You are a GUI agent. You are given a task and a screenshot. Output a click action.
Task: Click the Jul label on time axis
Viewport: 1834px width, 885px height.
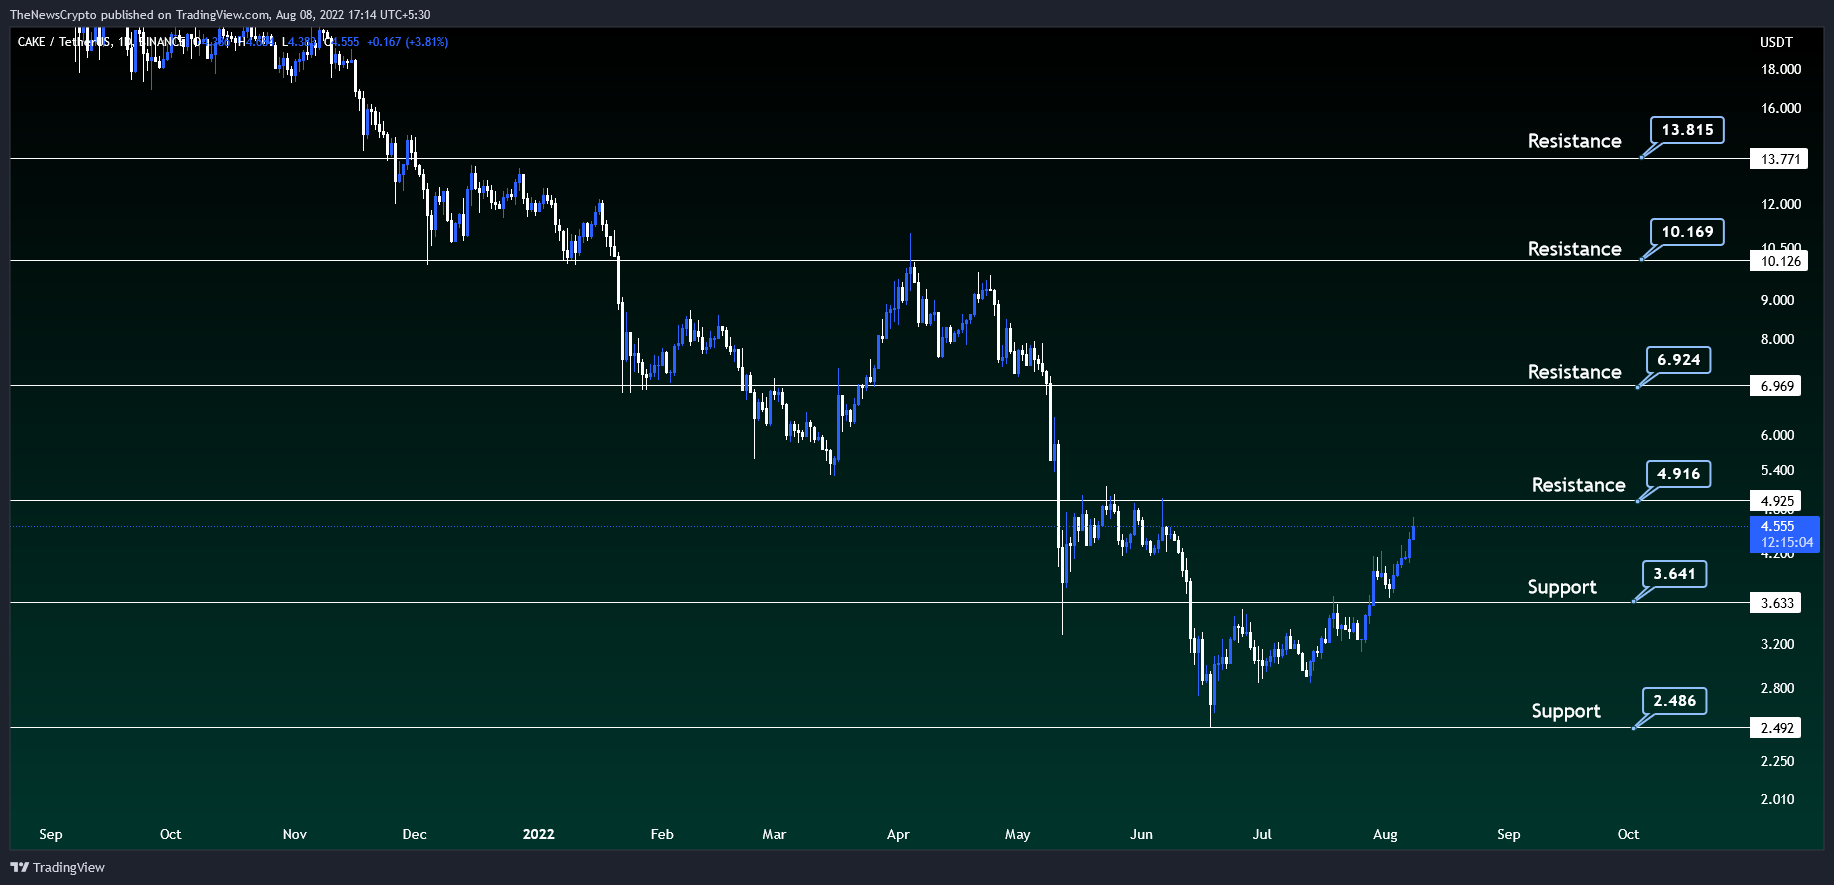point(1262,834)
